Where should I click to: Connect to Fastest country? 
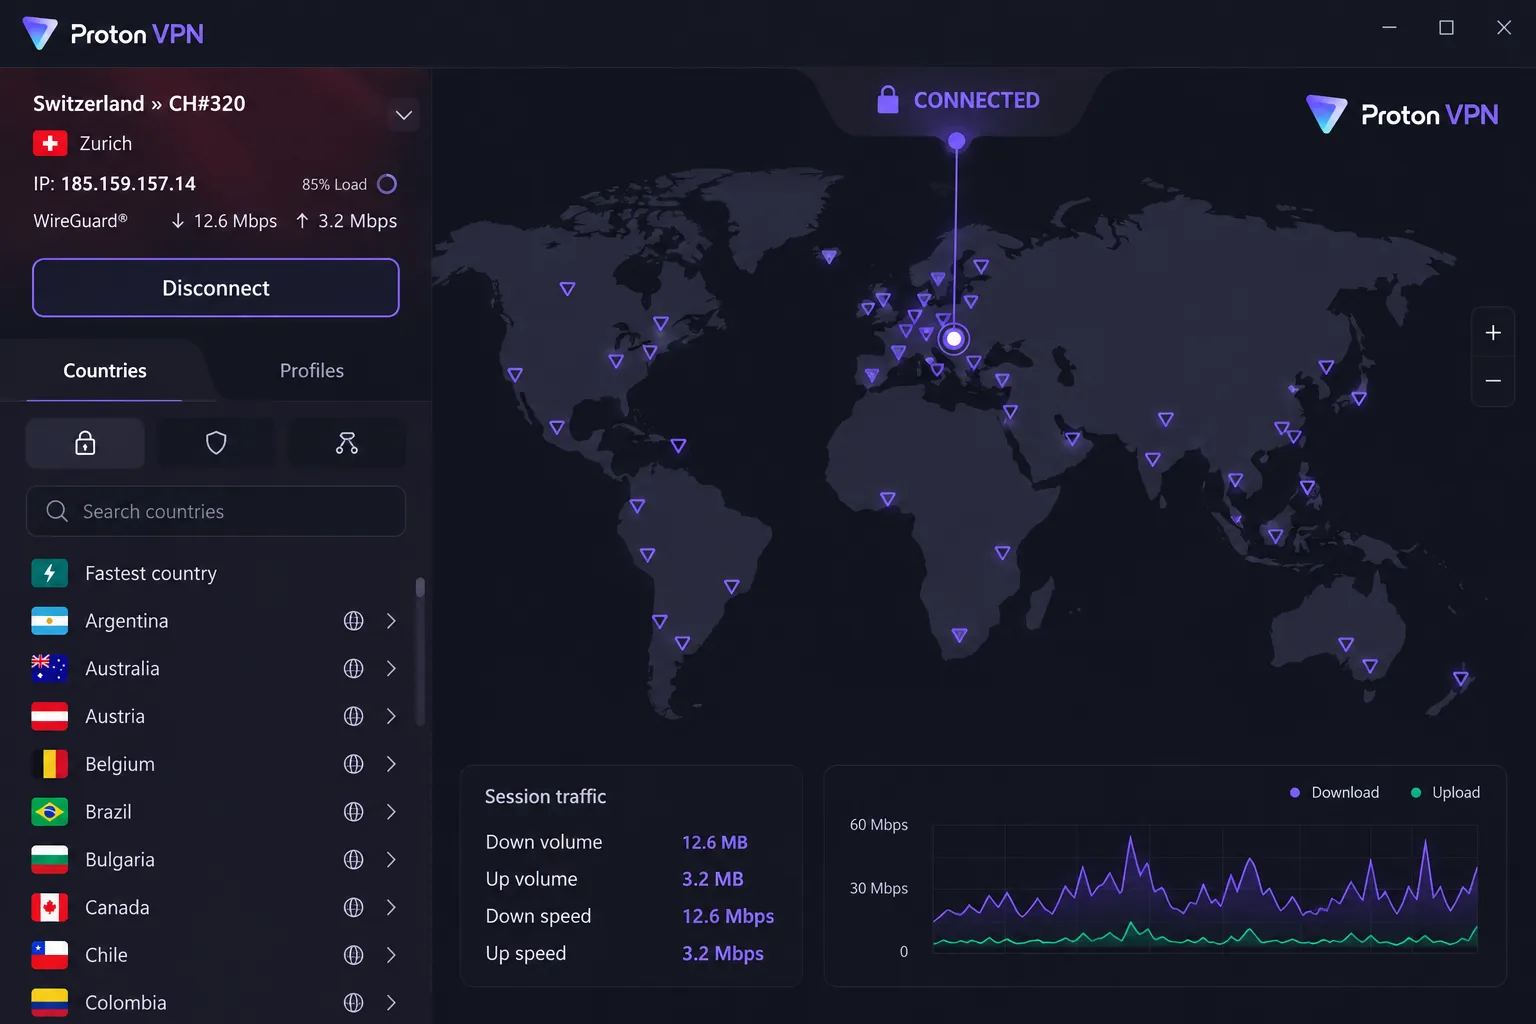click(216, 573)
